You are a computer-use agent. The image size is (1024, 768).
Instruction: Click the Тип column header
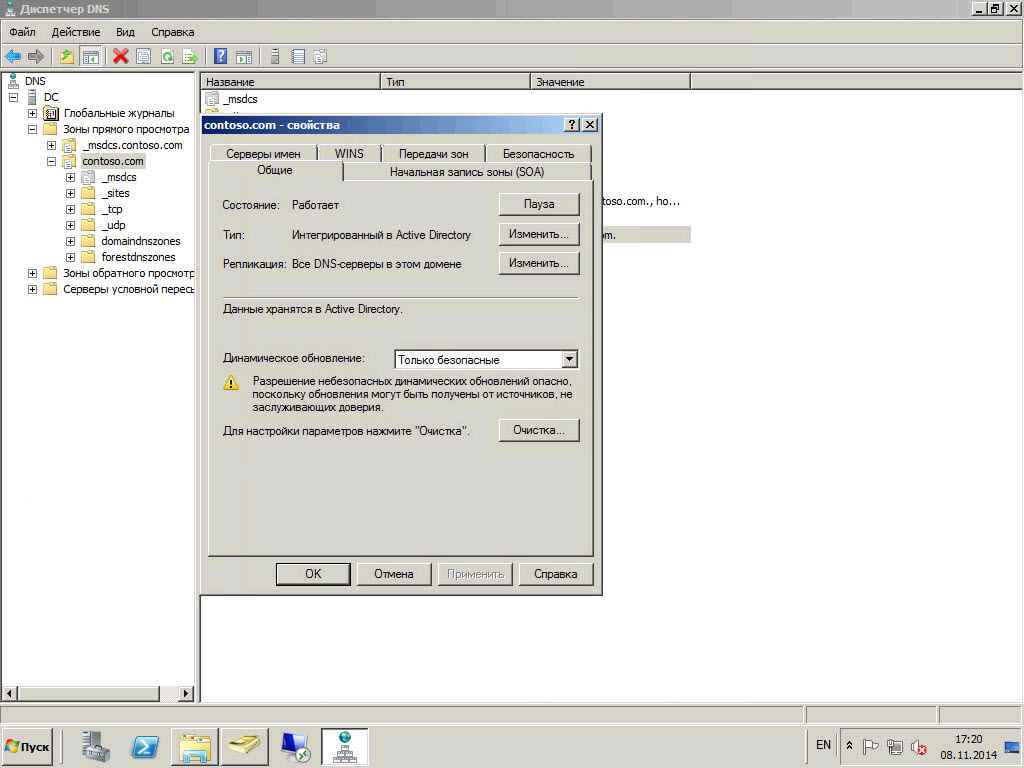coord(455,82)
